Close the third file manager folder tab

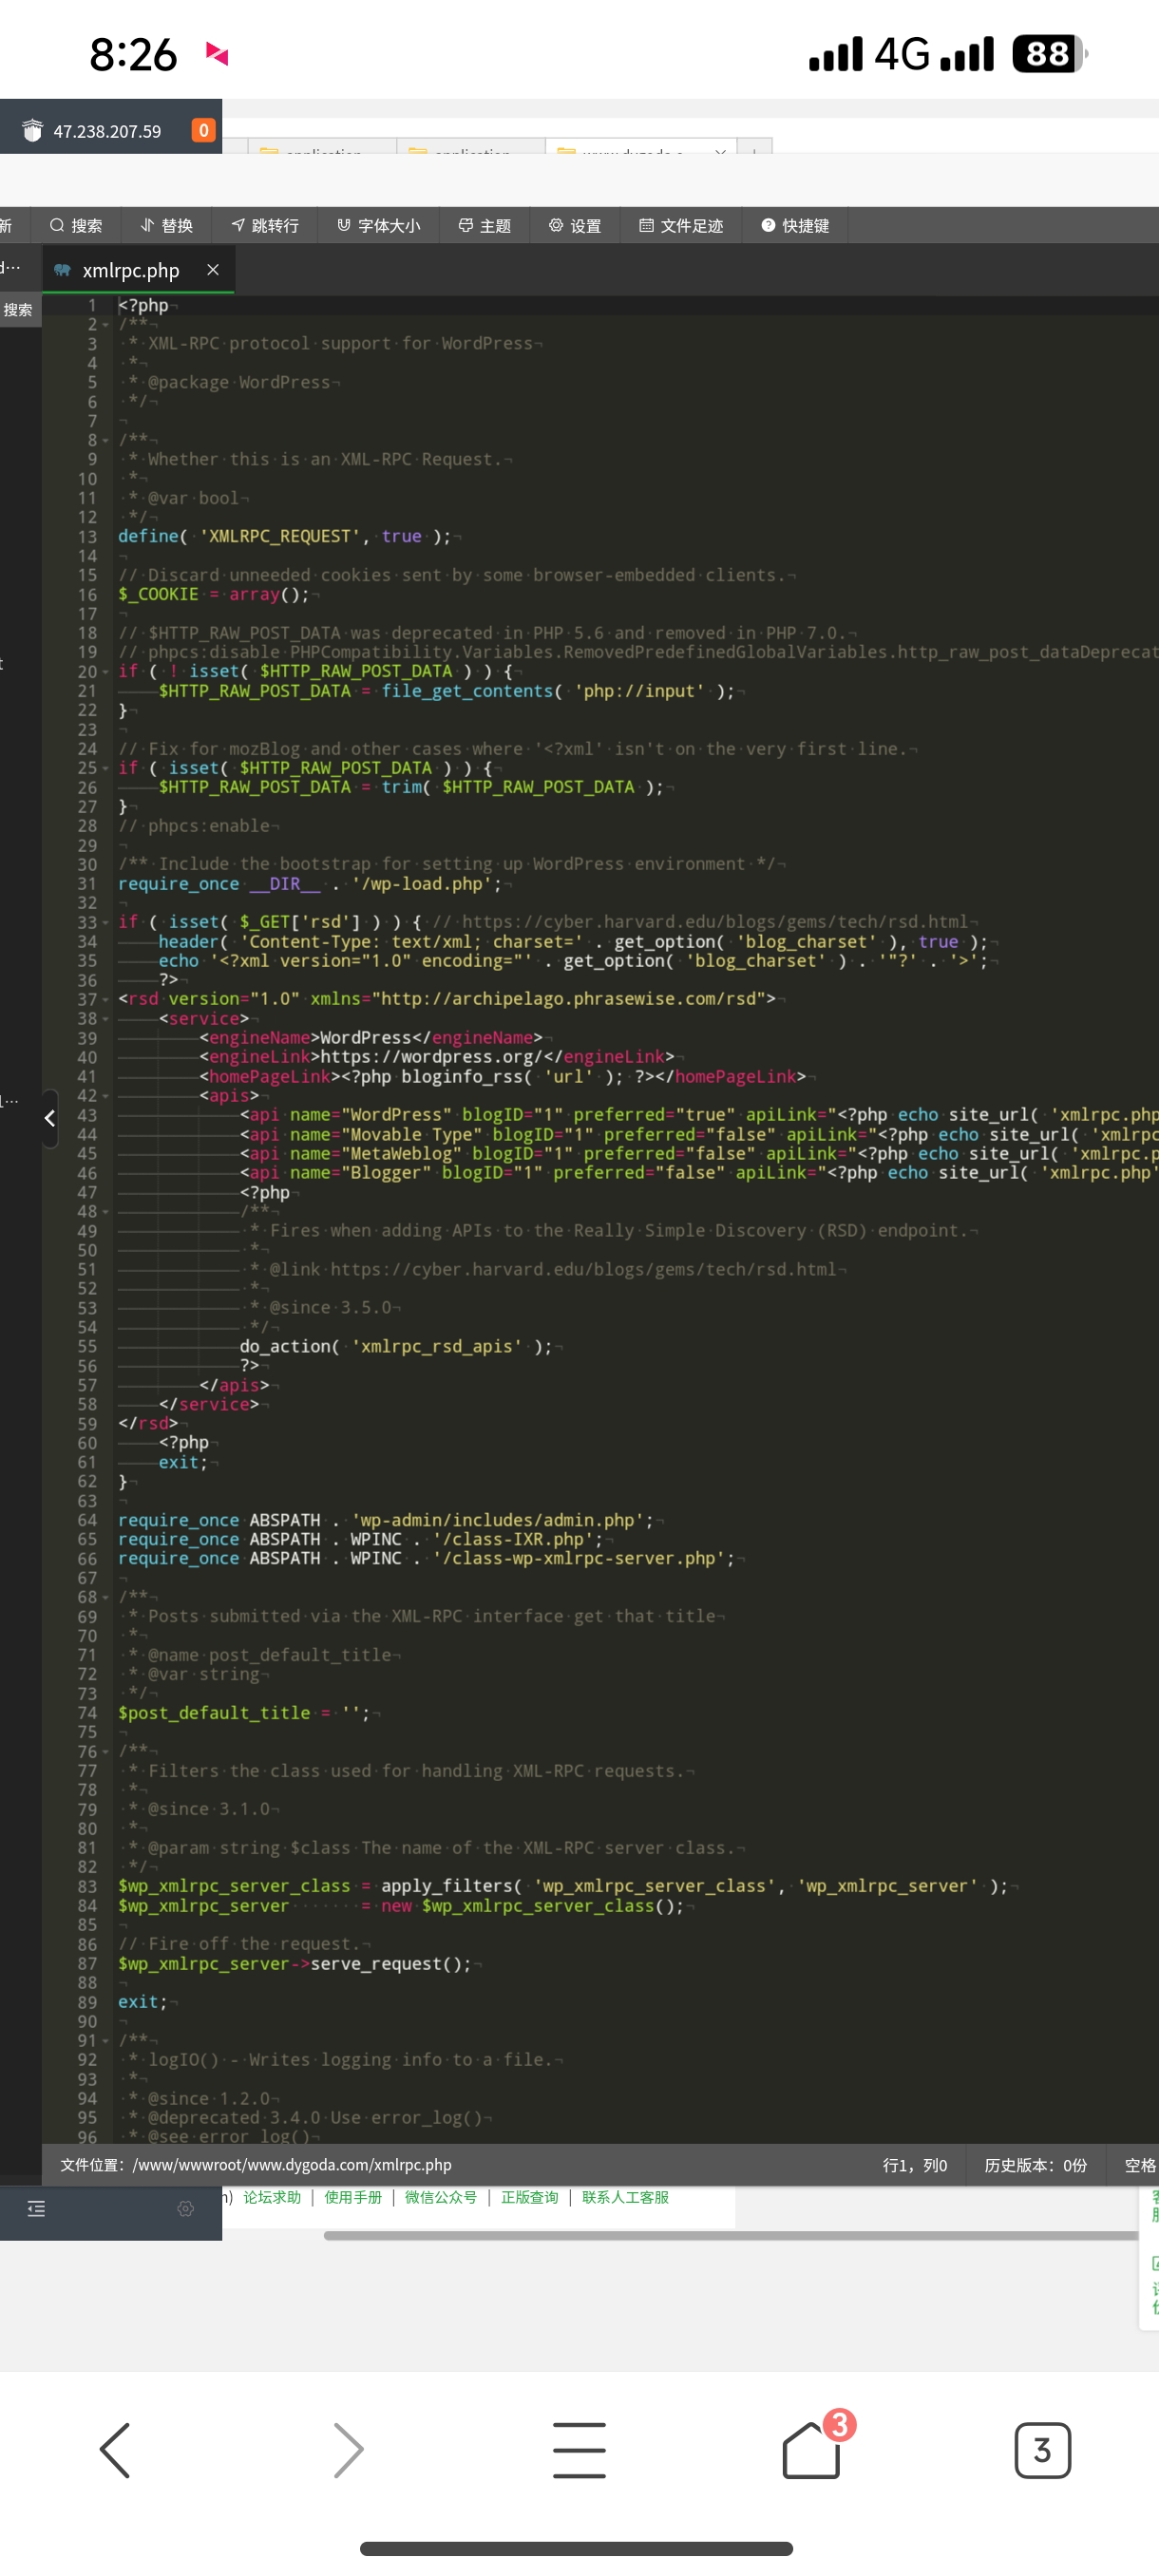[720, 151]
